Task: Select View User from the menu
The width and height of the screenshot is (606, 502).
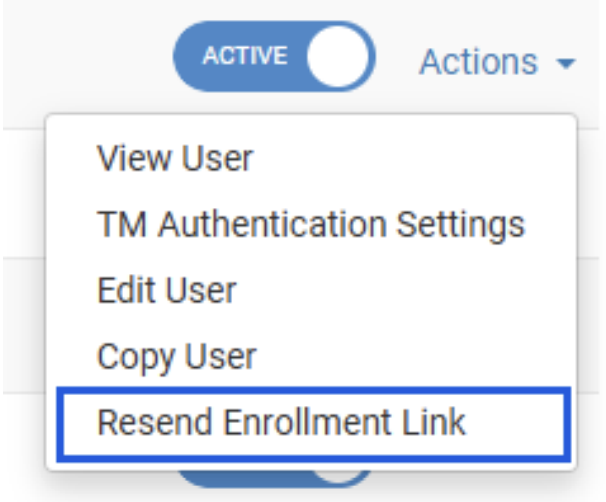Action: click(x=175, y=158)
